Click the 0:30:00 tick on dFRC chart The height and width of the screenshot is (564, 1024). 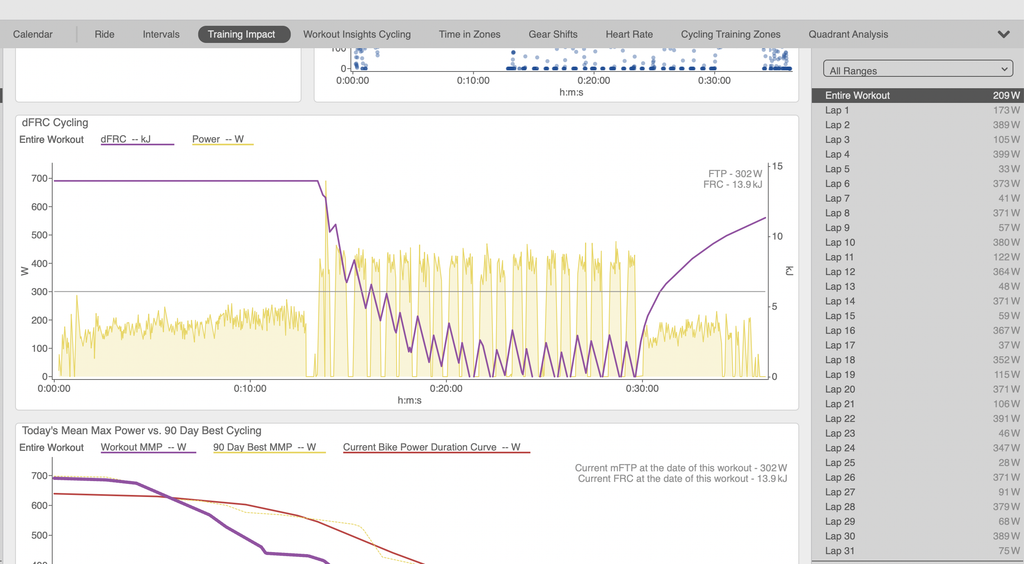click(x=642, y=388)
